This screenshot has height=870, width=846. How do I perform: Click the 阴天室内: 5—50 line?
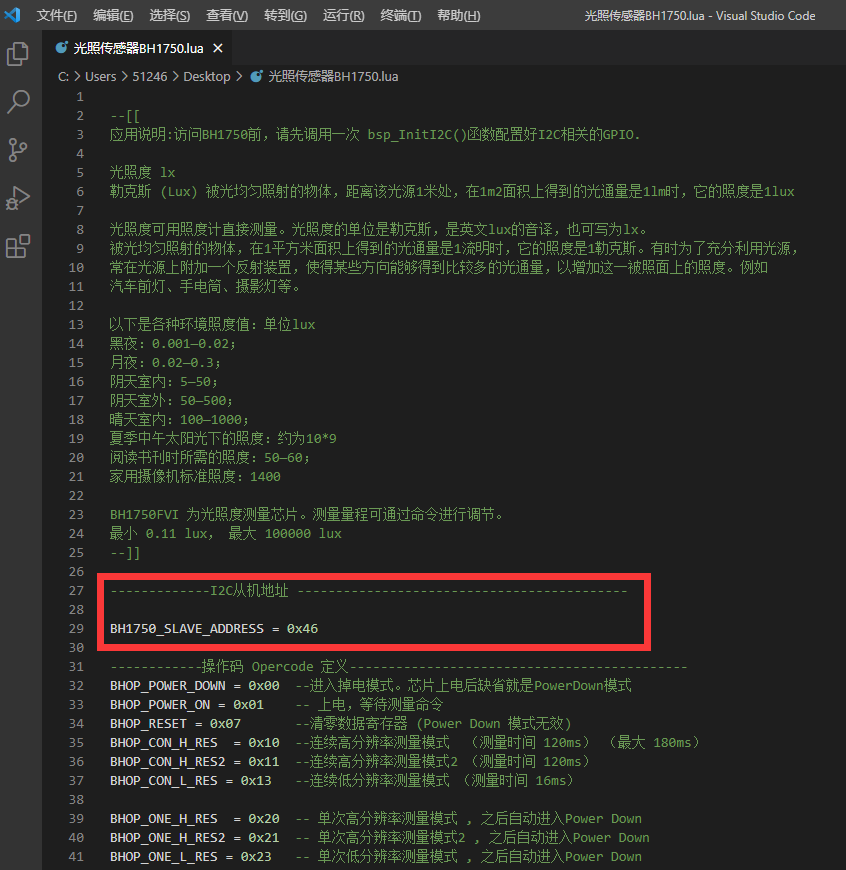click(x=164, y=382)
